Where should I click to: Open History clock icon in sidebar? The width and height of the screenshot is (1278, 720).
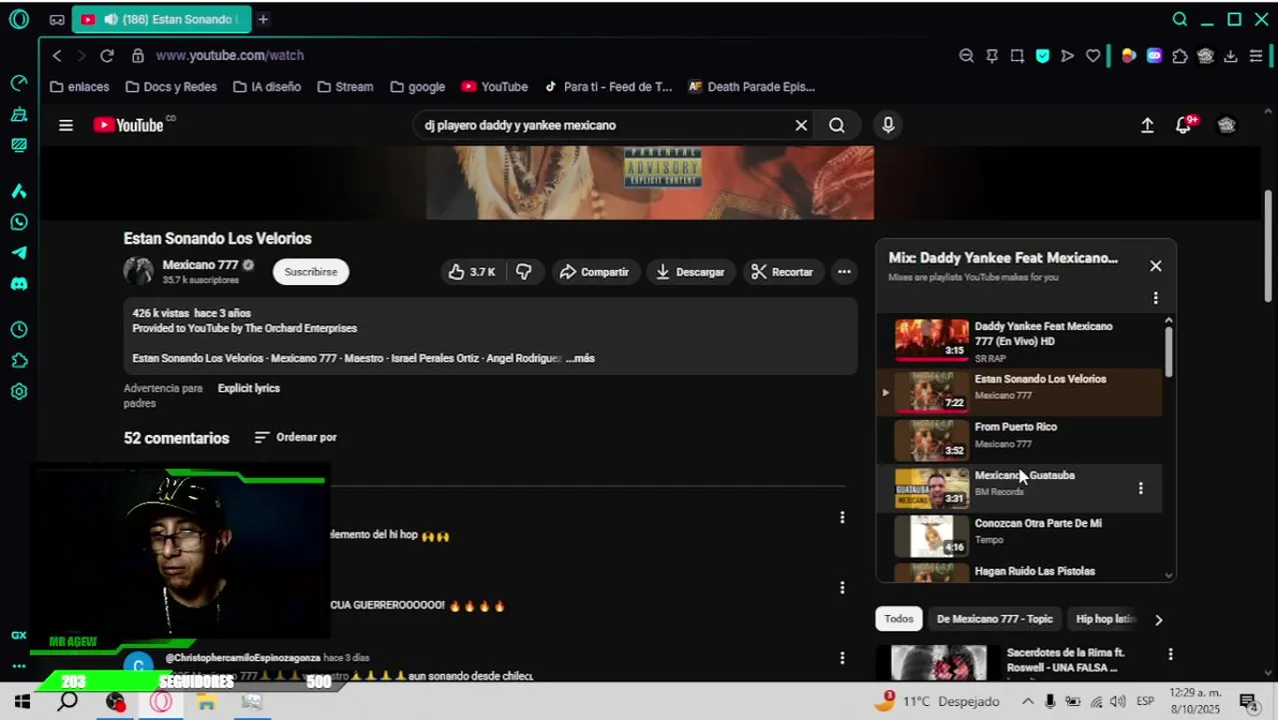click(18, 330)
